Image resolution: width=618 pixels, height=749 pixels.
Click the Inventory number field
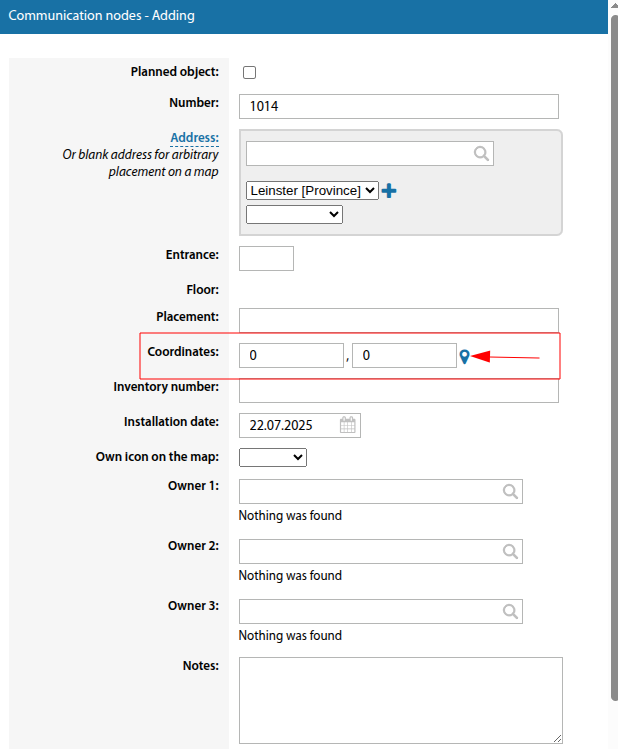tap(398, 391)
